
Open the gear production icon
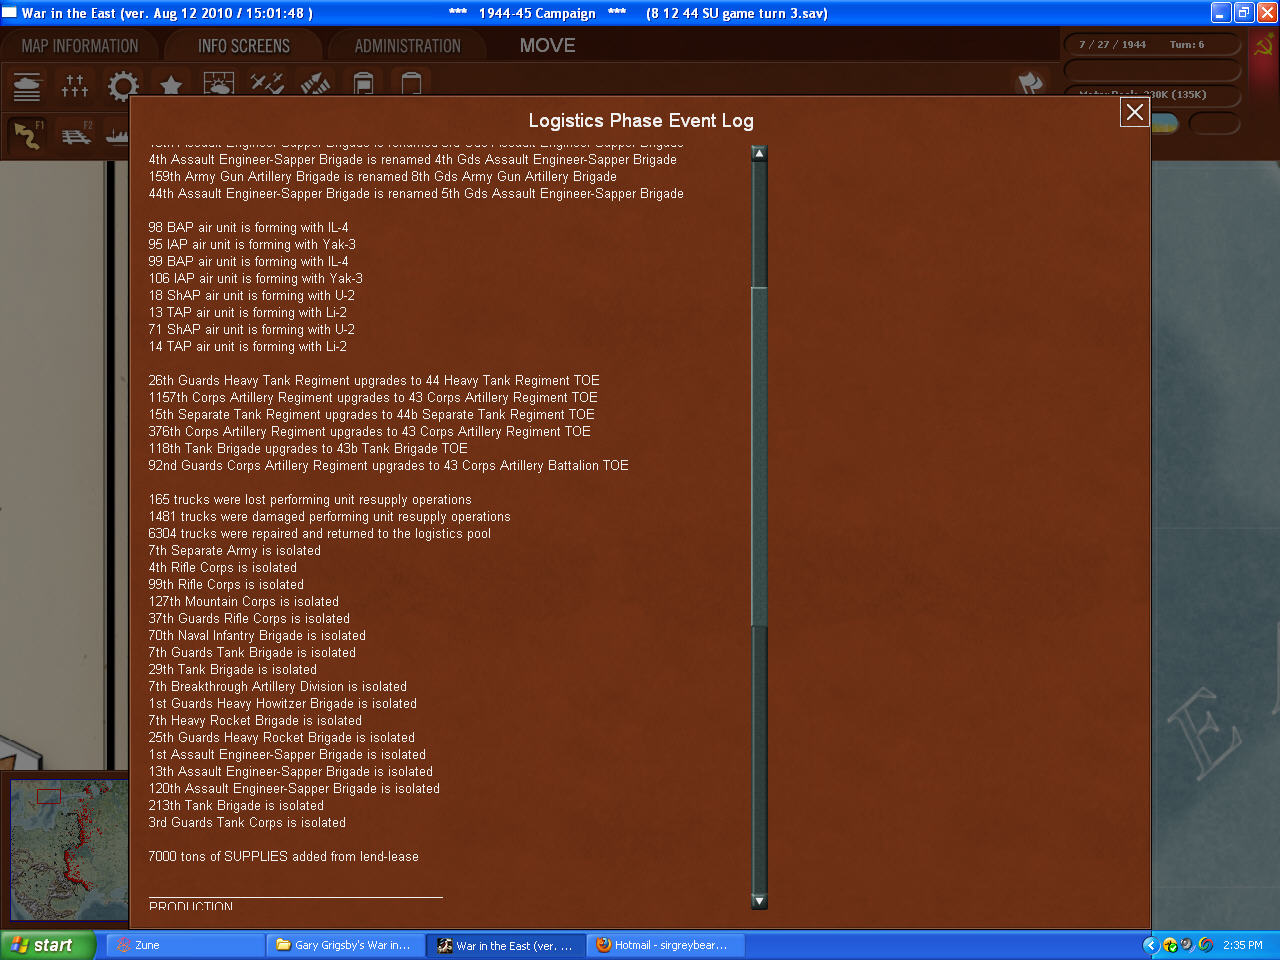click(x=123, y=85)
